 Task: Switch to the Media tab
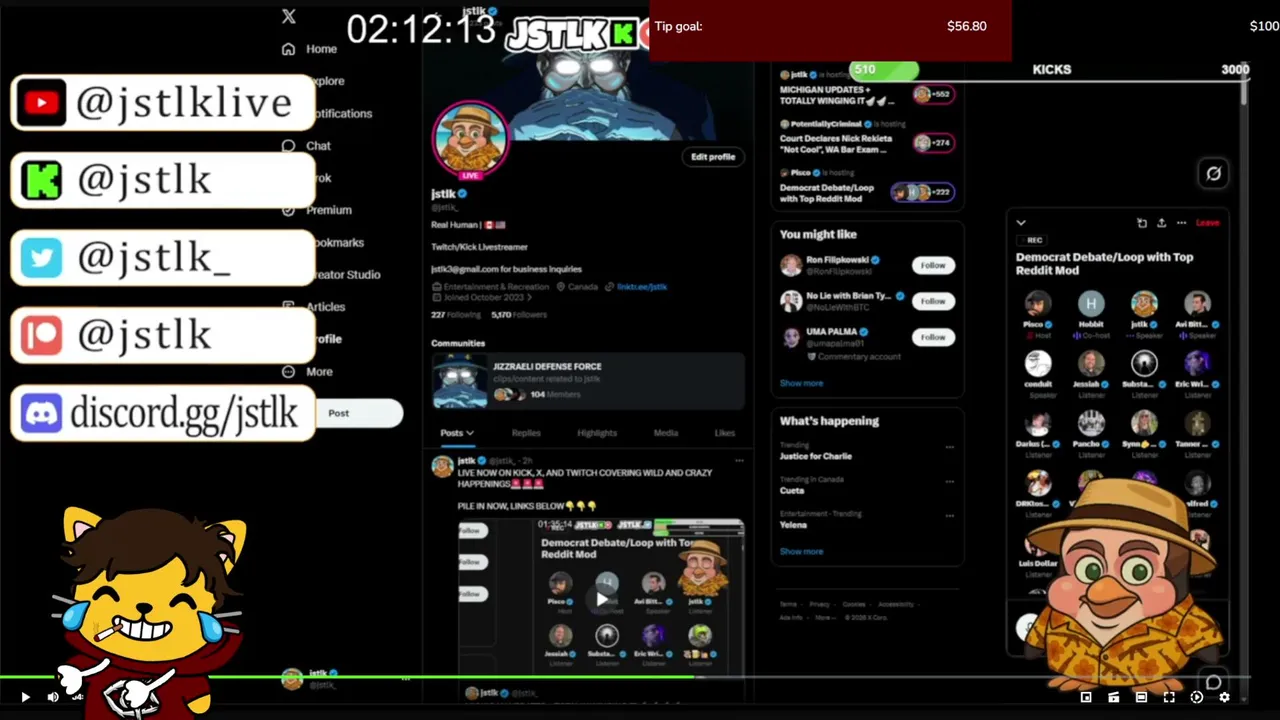click(x=666, y=433)
